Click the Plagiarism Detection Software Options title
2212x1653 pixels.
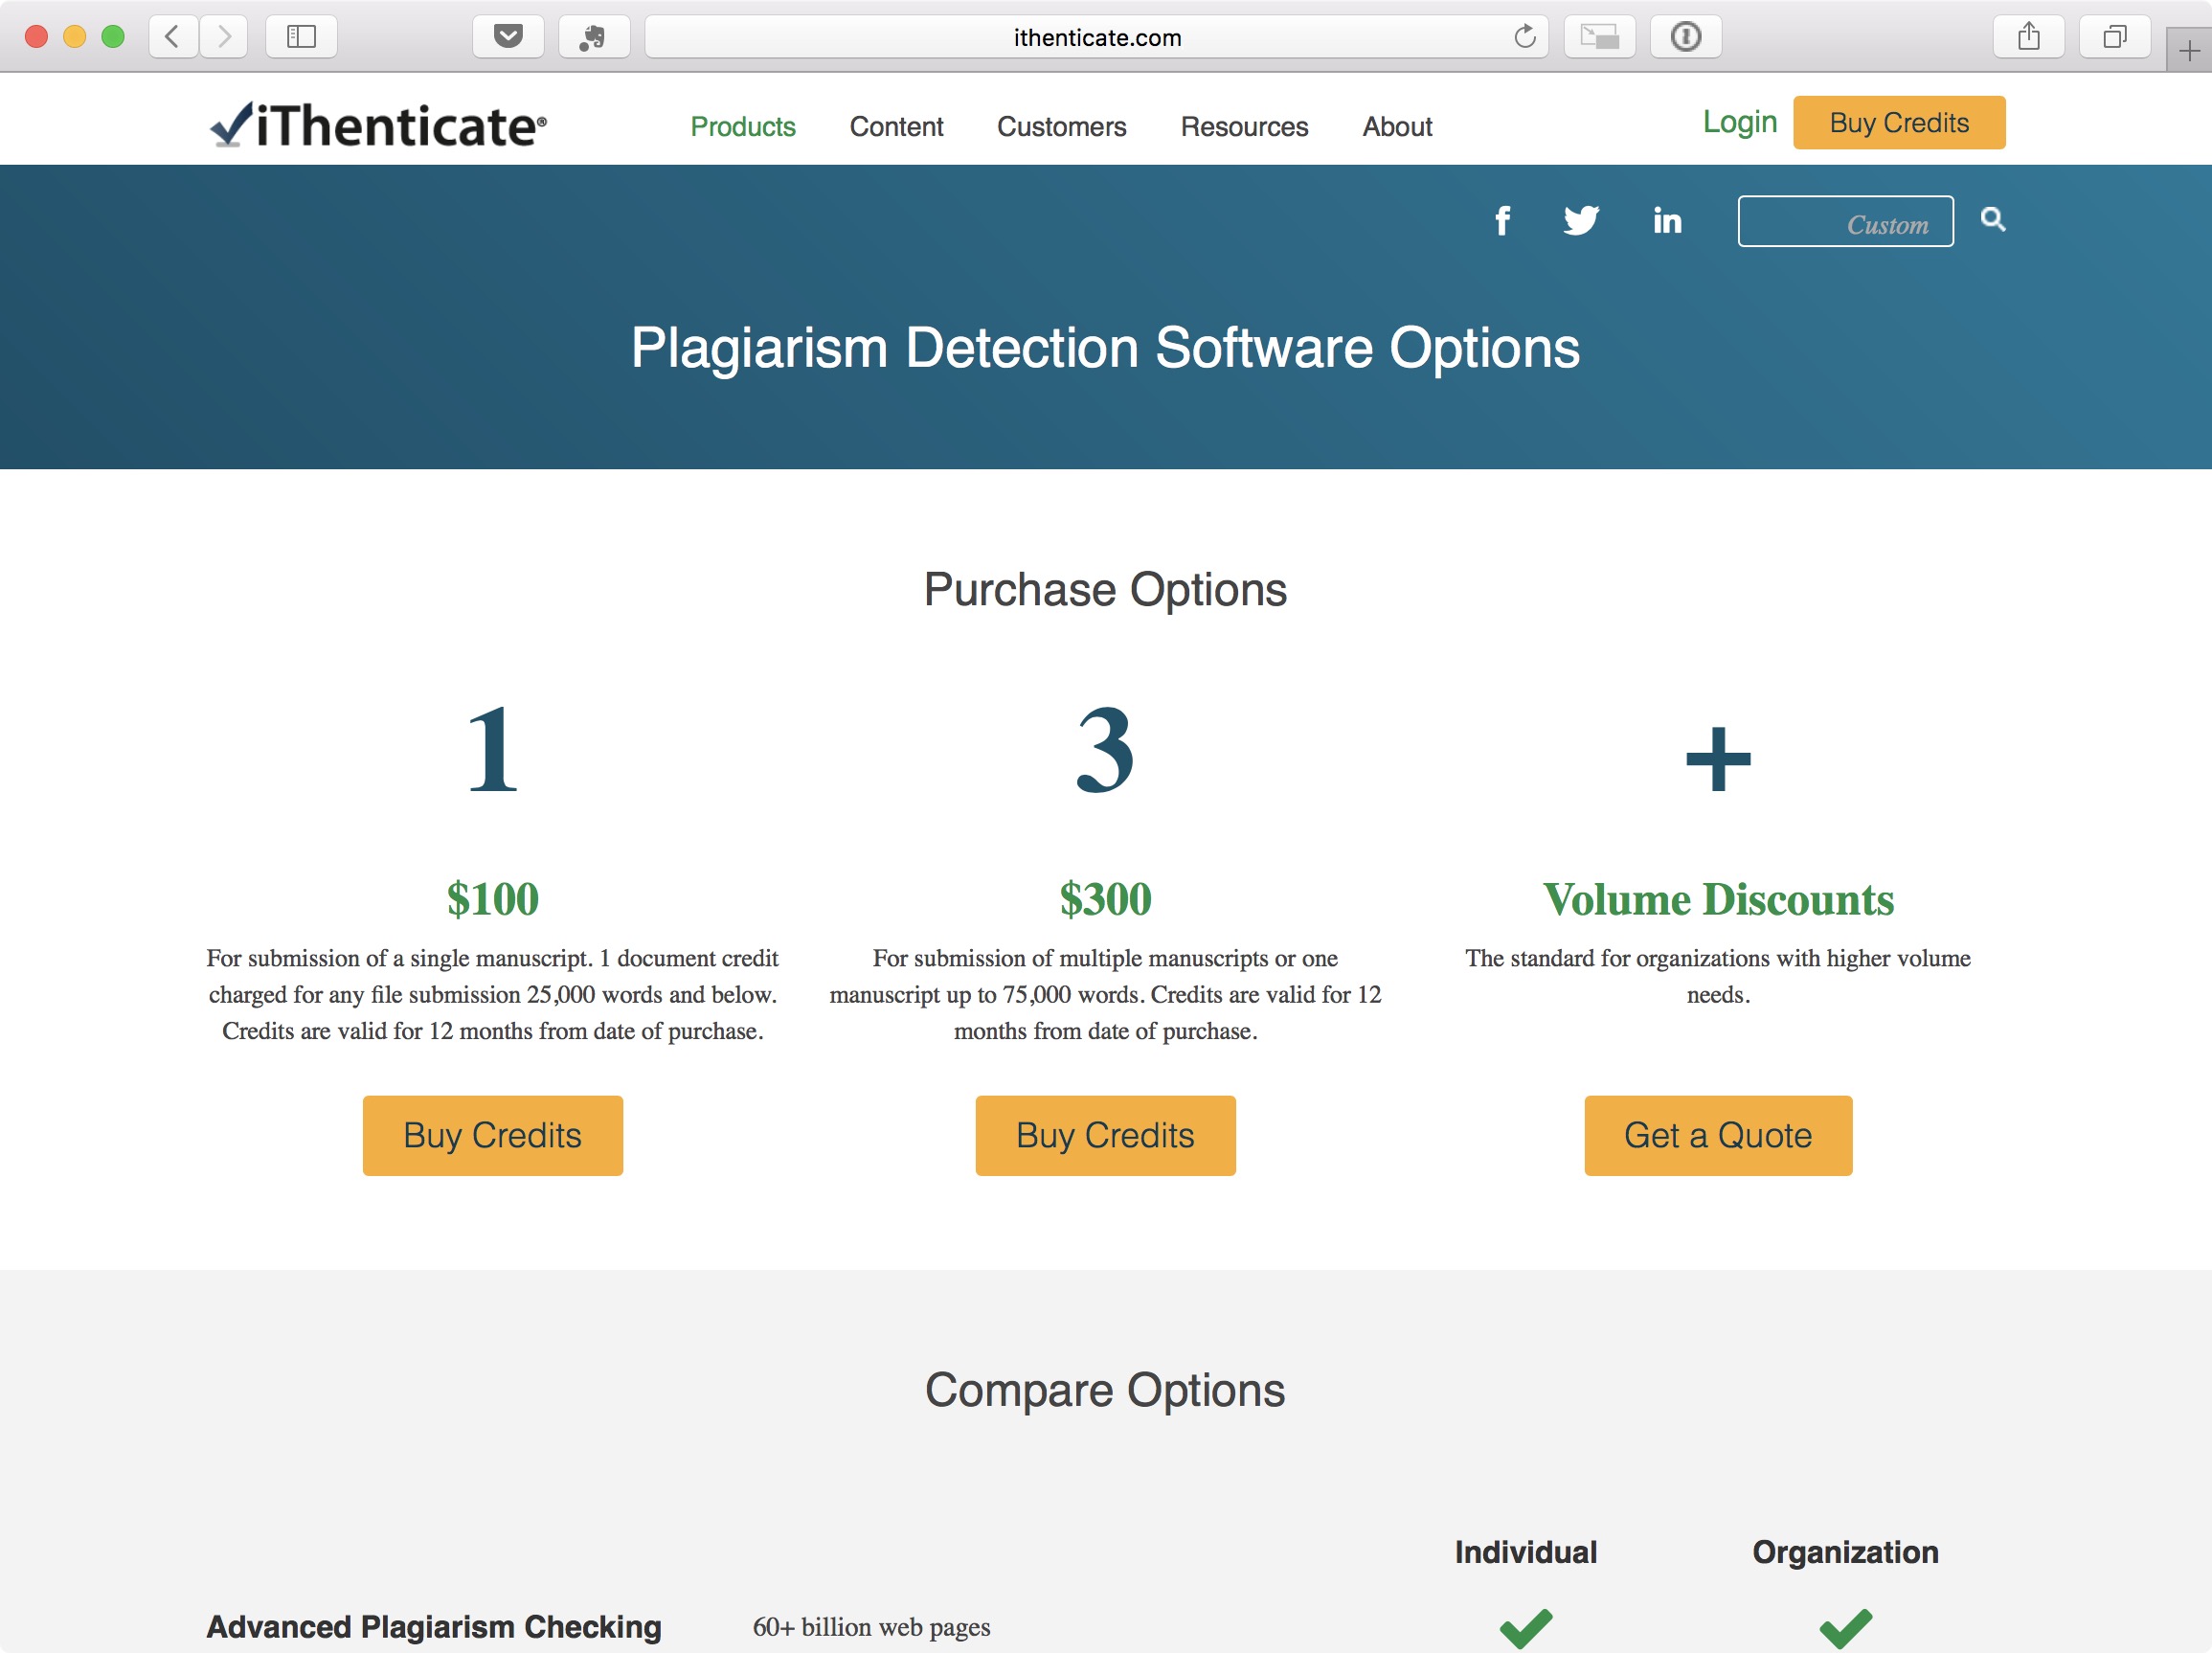coord(1105,347)
